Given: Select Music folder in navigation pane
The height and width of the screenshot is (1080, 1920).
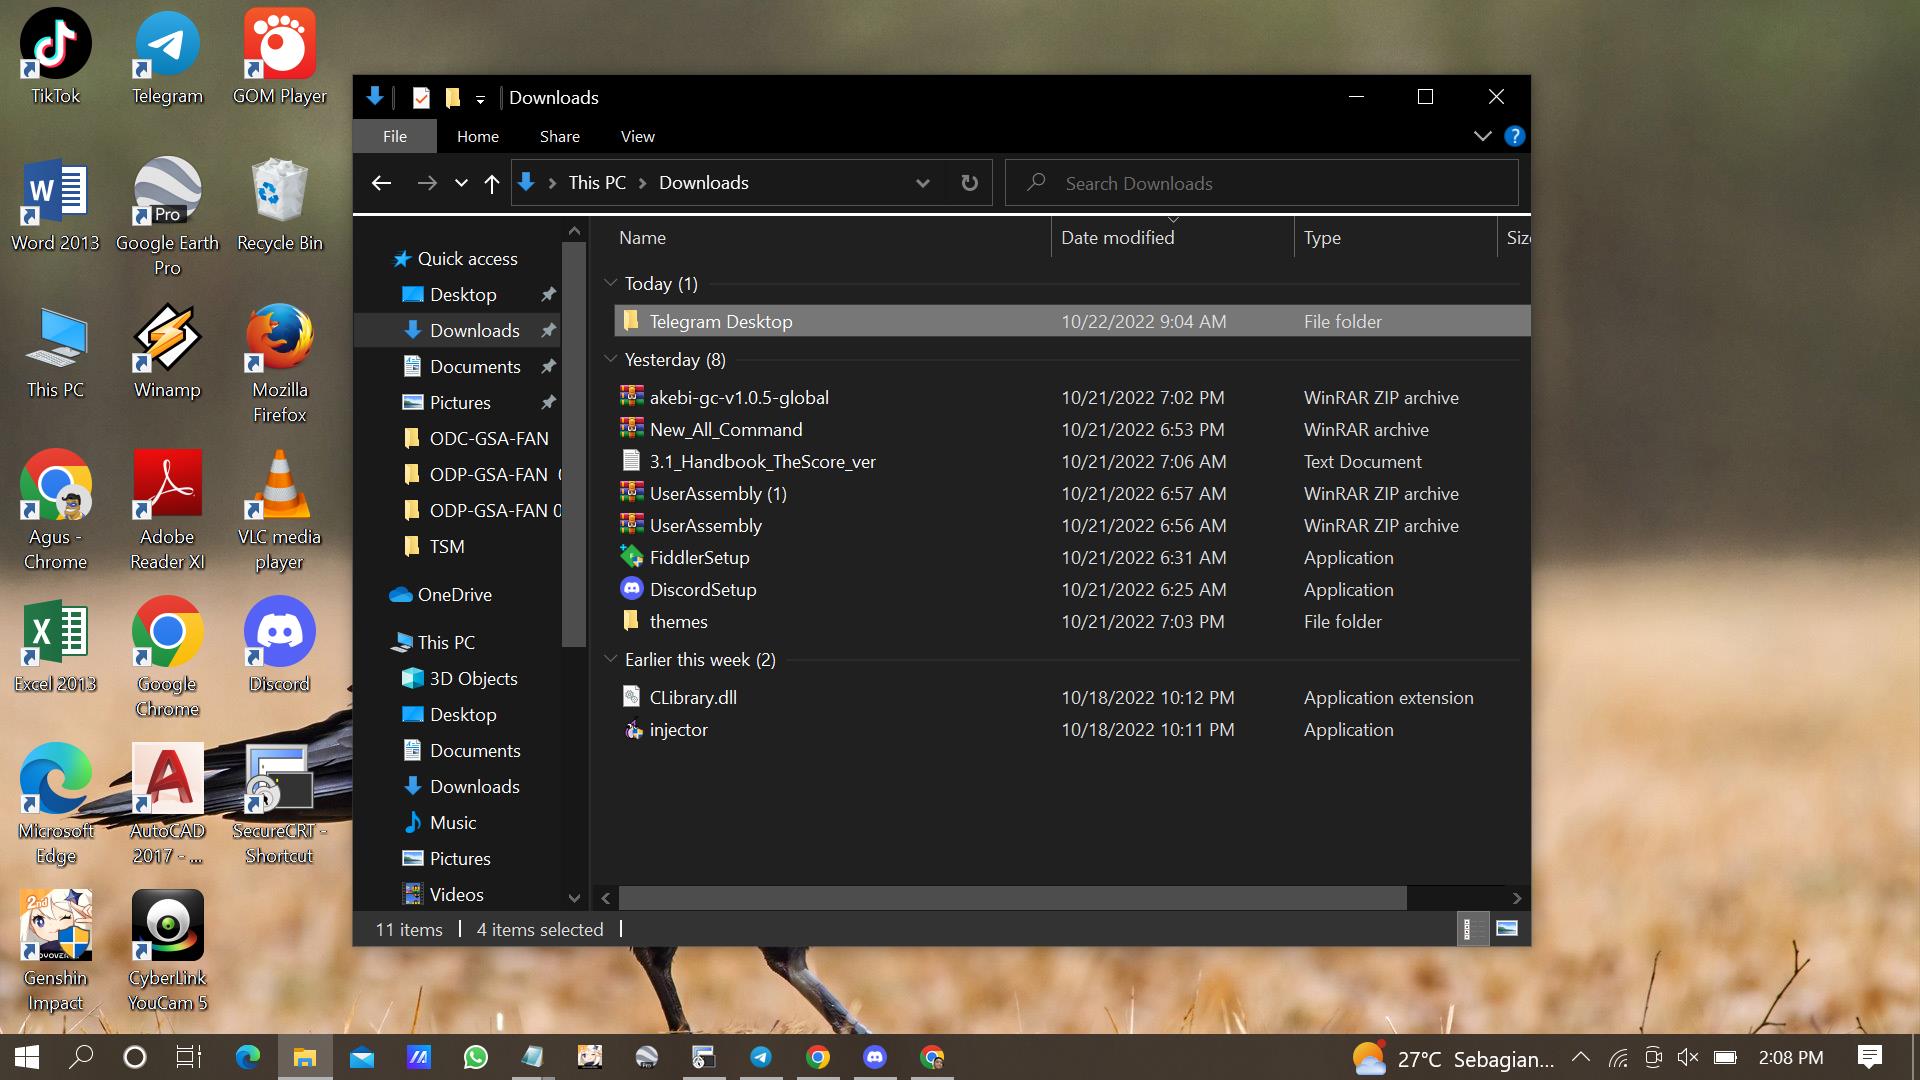Looking at the screenshot, I should point(452,823).
